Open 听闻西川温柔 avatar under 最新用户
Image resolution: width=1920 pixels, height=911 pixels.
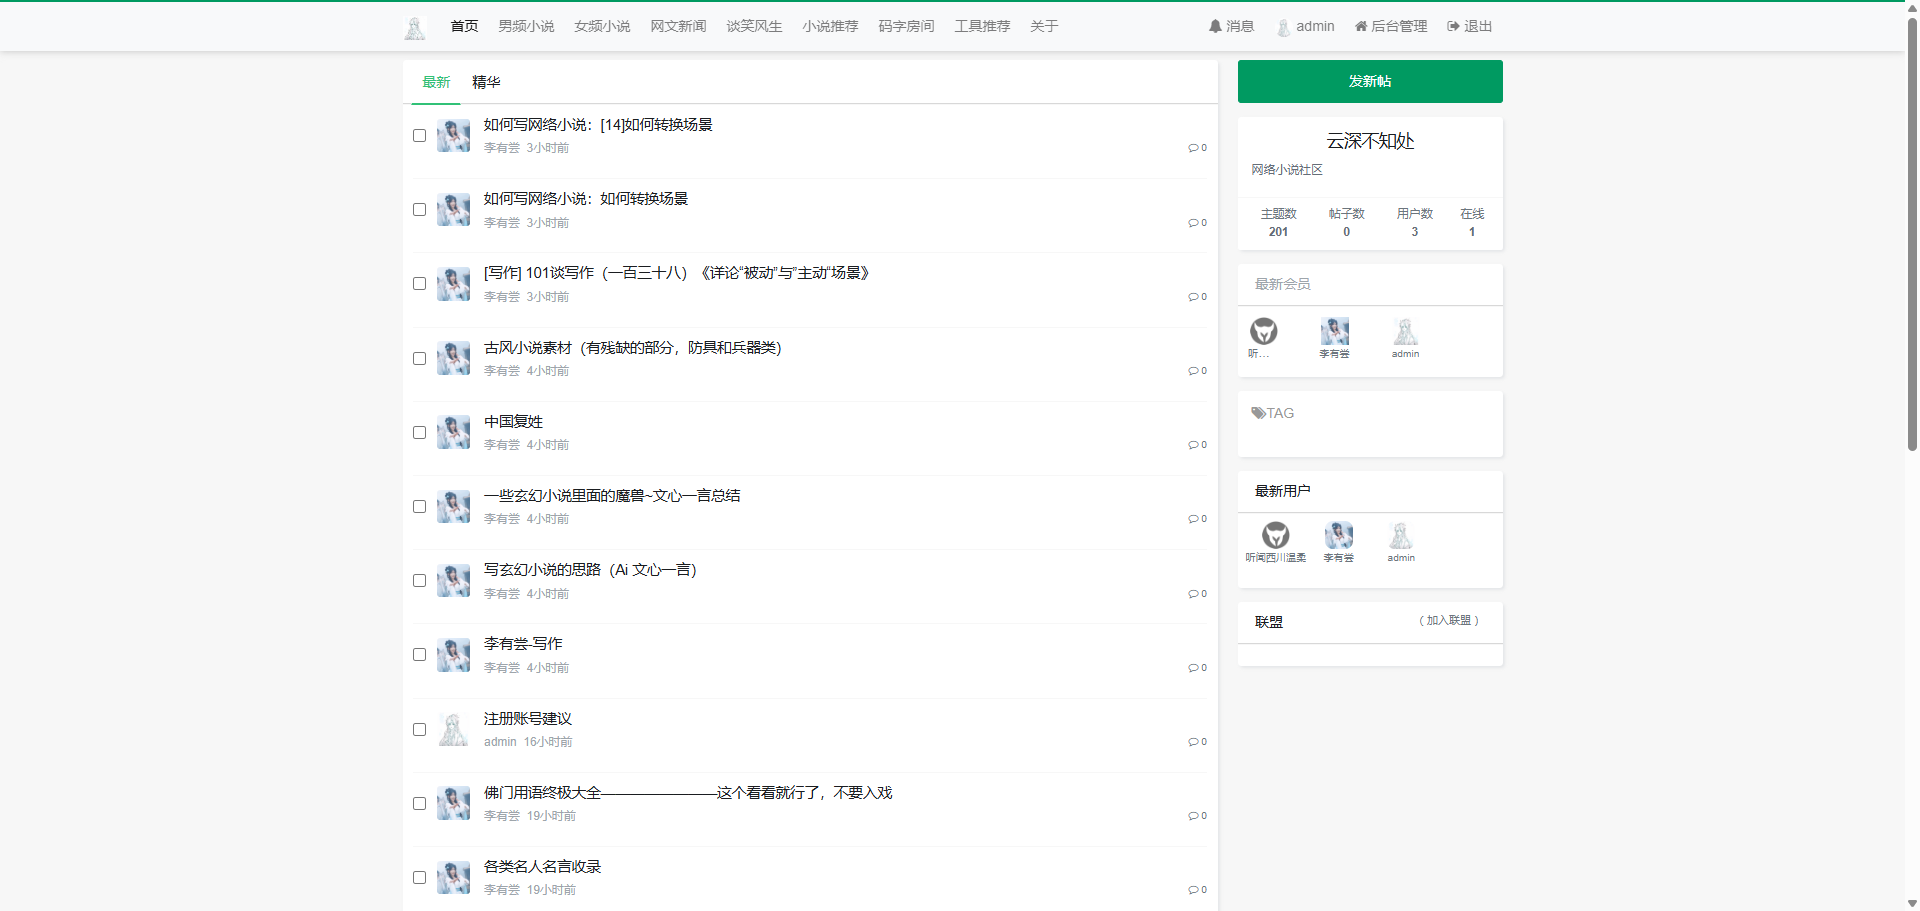point(1275,535)
